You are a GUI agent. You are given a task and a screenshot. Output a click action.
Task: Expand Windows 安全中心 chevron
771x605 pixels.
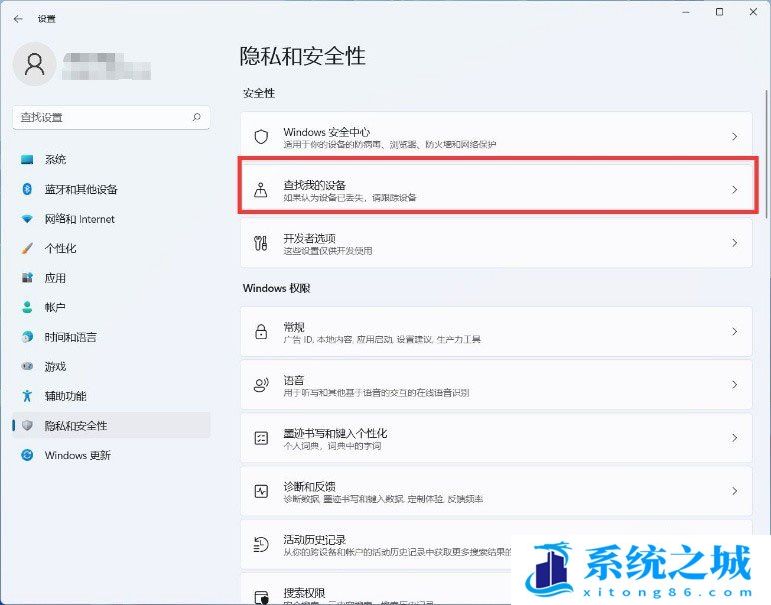(x=735, y=137)
